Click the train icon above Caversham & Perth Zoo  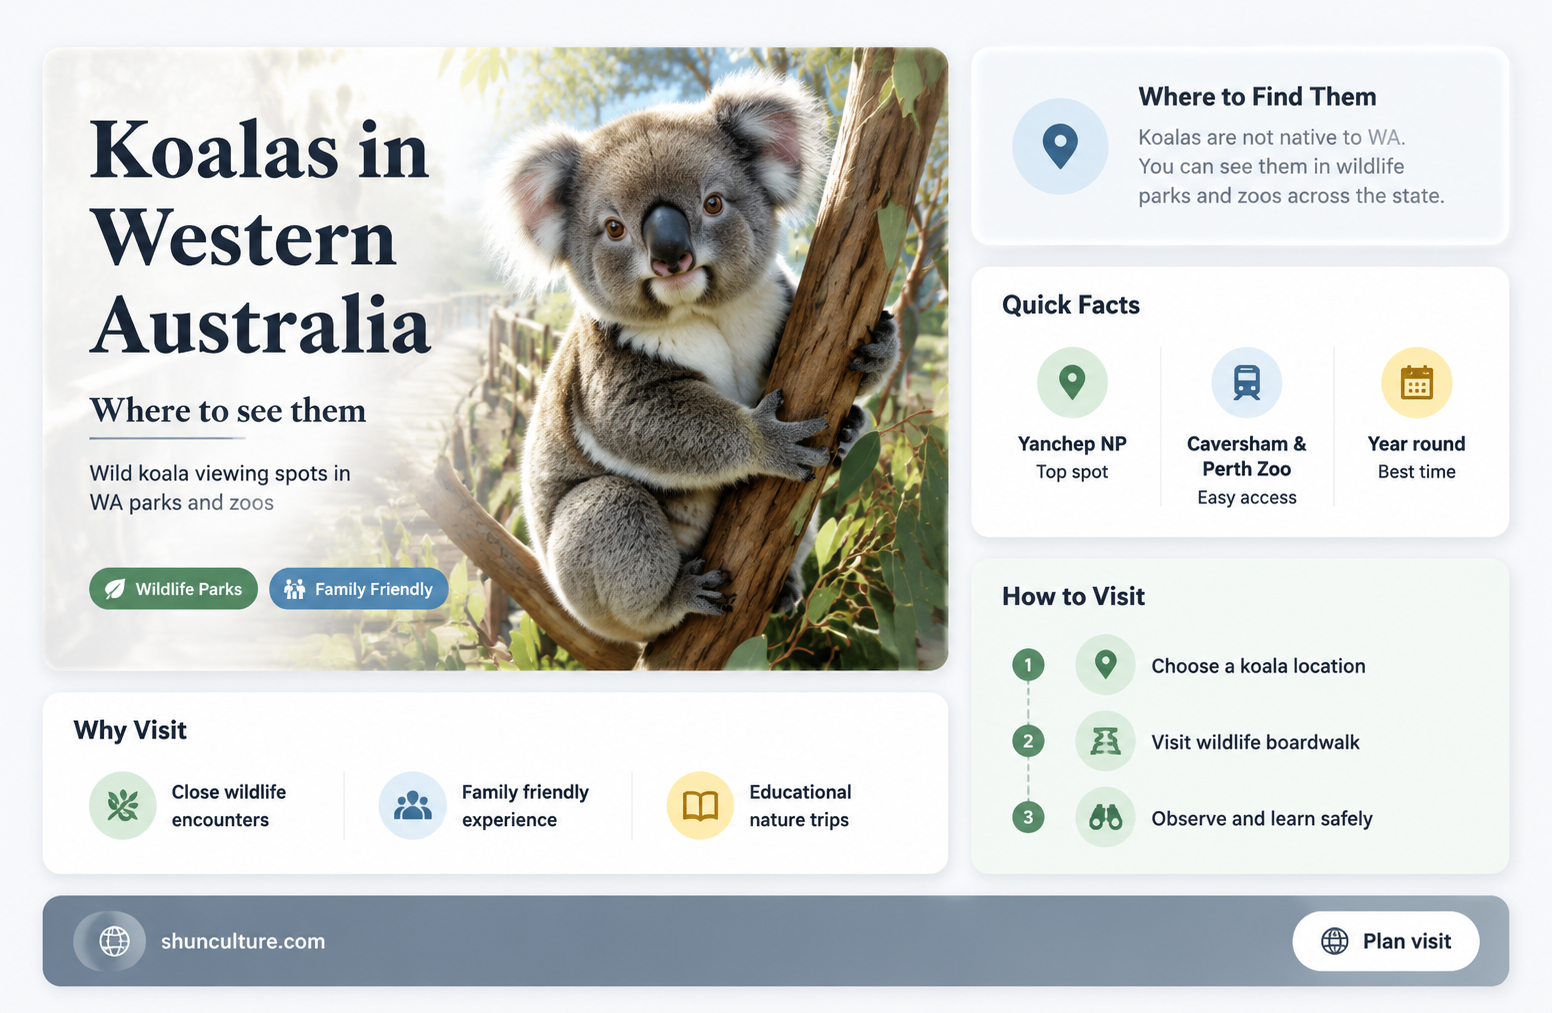point(1246,382)
